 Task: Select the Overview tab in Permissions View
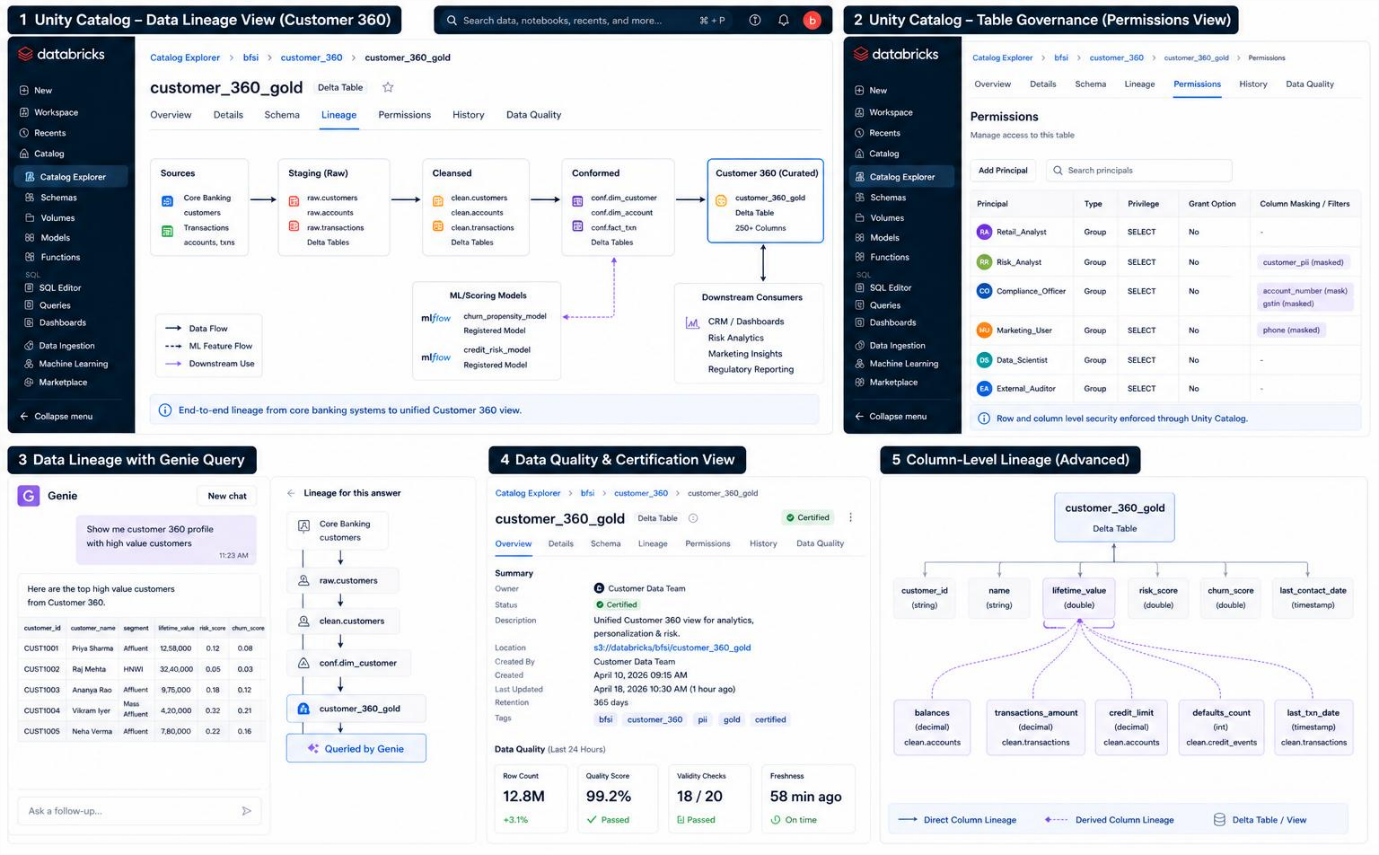993,84
